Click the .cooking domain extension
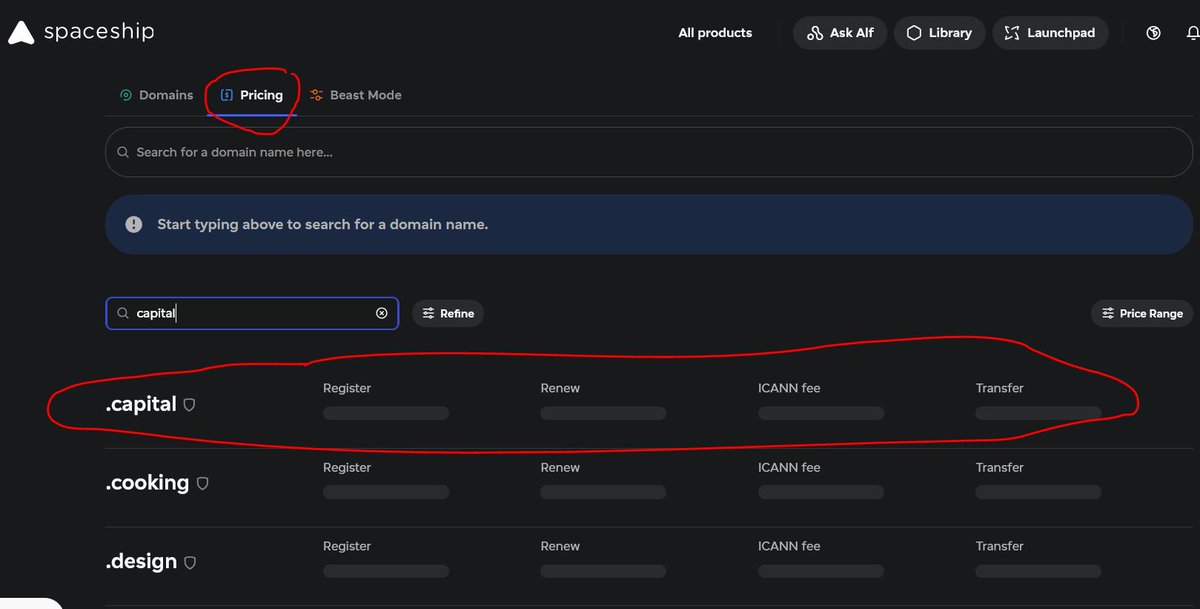1200x609 pixels. (x=147, y=482)
